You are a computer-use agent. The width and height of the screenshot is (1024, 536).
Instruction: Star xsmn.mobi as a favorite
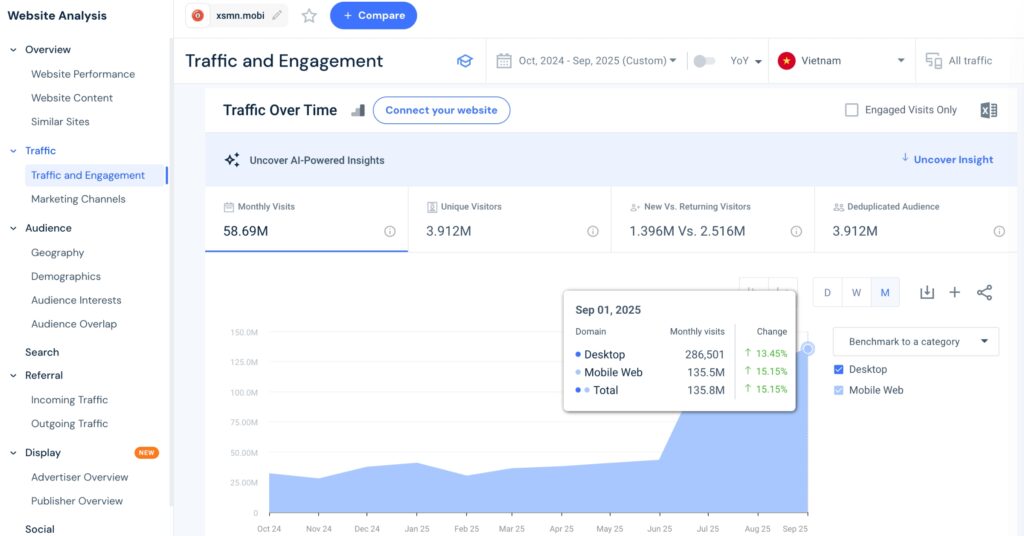click(x=309, y=16)
